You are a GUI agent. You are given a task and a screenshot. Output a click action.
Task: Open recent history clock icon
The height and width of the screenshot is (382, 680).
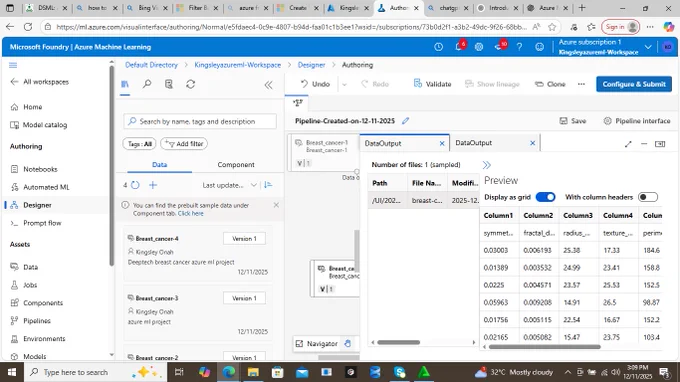click(438, 47)
